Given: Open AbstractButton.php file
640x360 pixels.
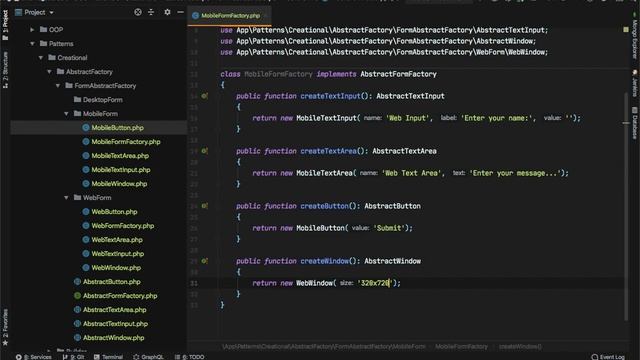Looking at the screenshot, I should point(107,282).
